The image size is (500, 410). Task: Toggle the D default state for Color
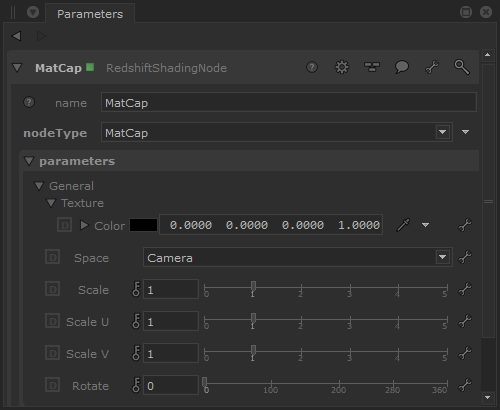click(x=65, y=225)
